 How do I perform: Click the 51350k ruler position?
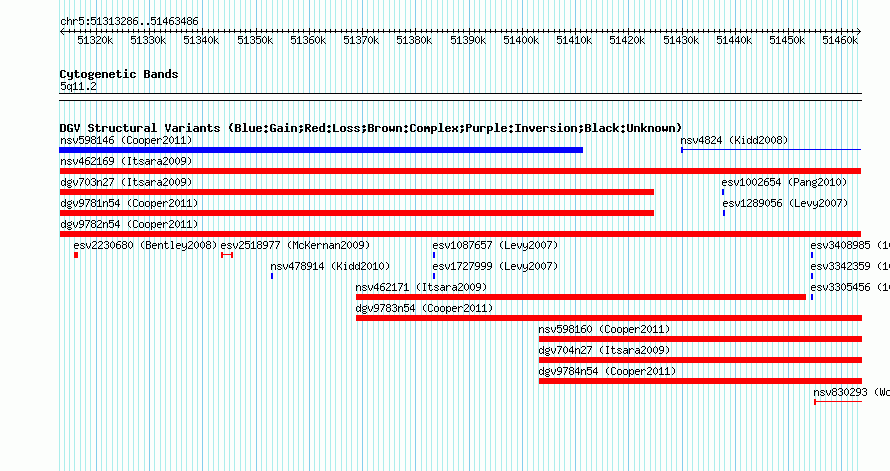coord(255,40)
